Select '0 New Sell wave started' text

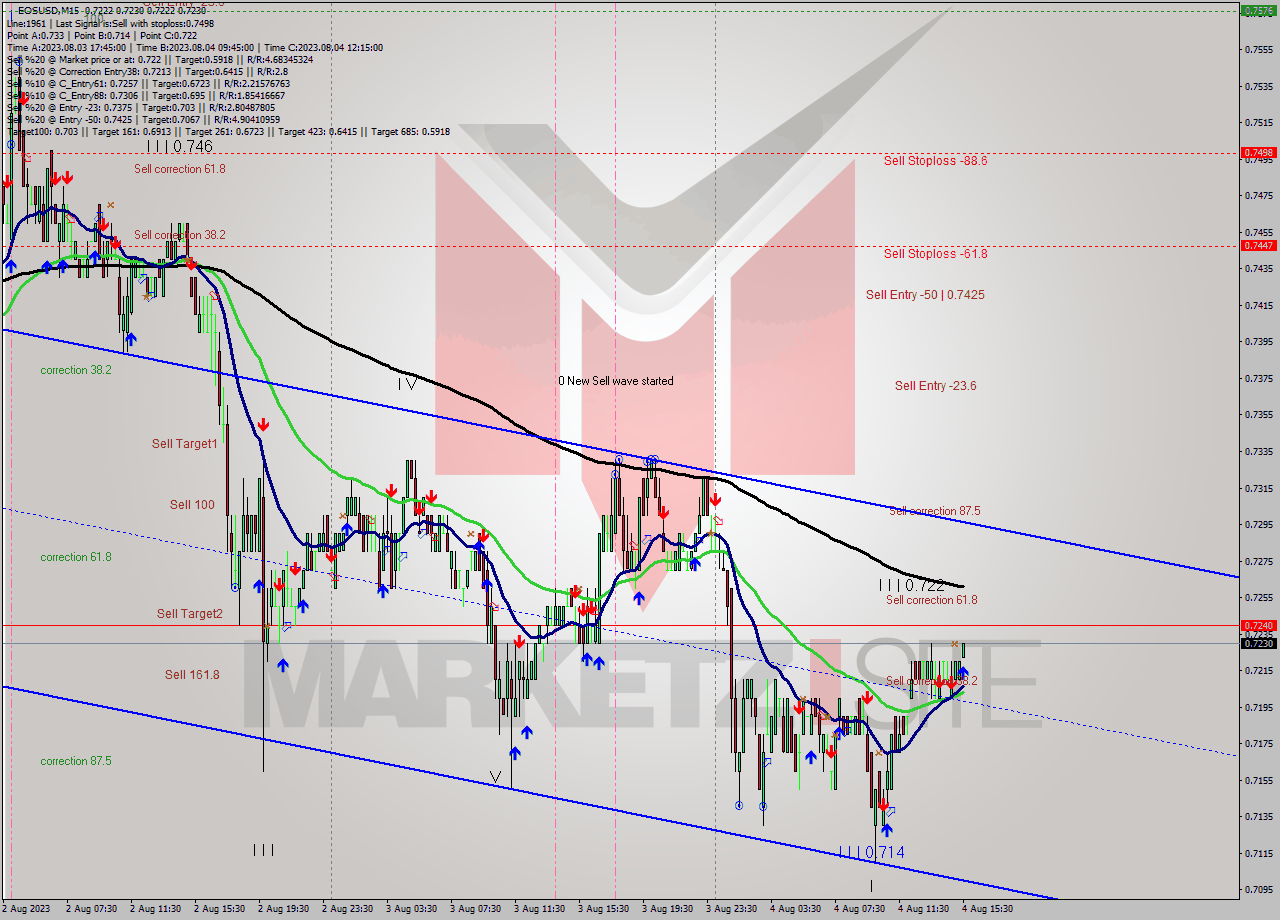(x=616, y=381)
